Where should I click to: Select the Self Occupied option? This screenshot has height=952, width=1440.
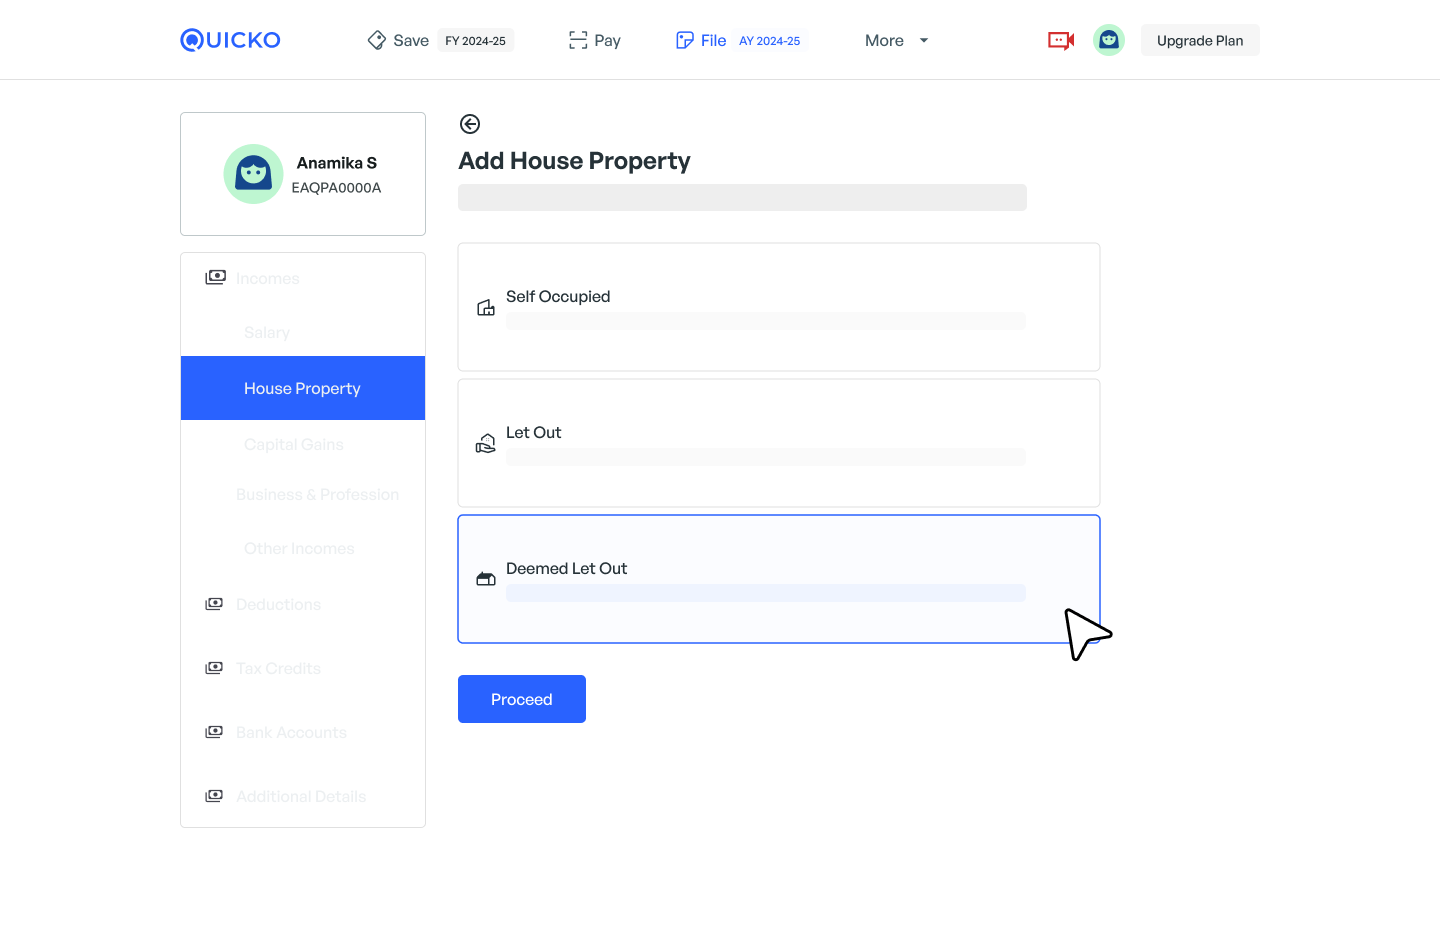pyautogui.click(x=778, y=307)
